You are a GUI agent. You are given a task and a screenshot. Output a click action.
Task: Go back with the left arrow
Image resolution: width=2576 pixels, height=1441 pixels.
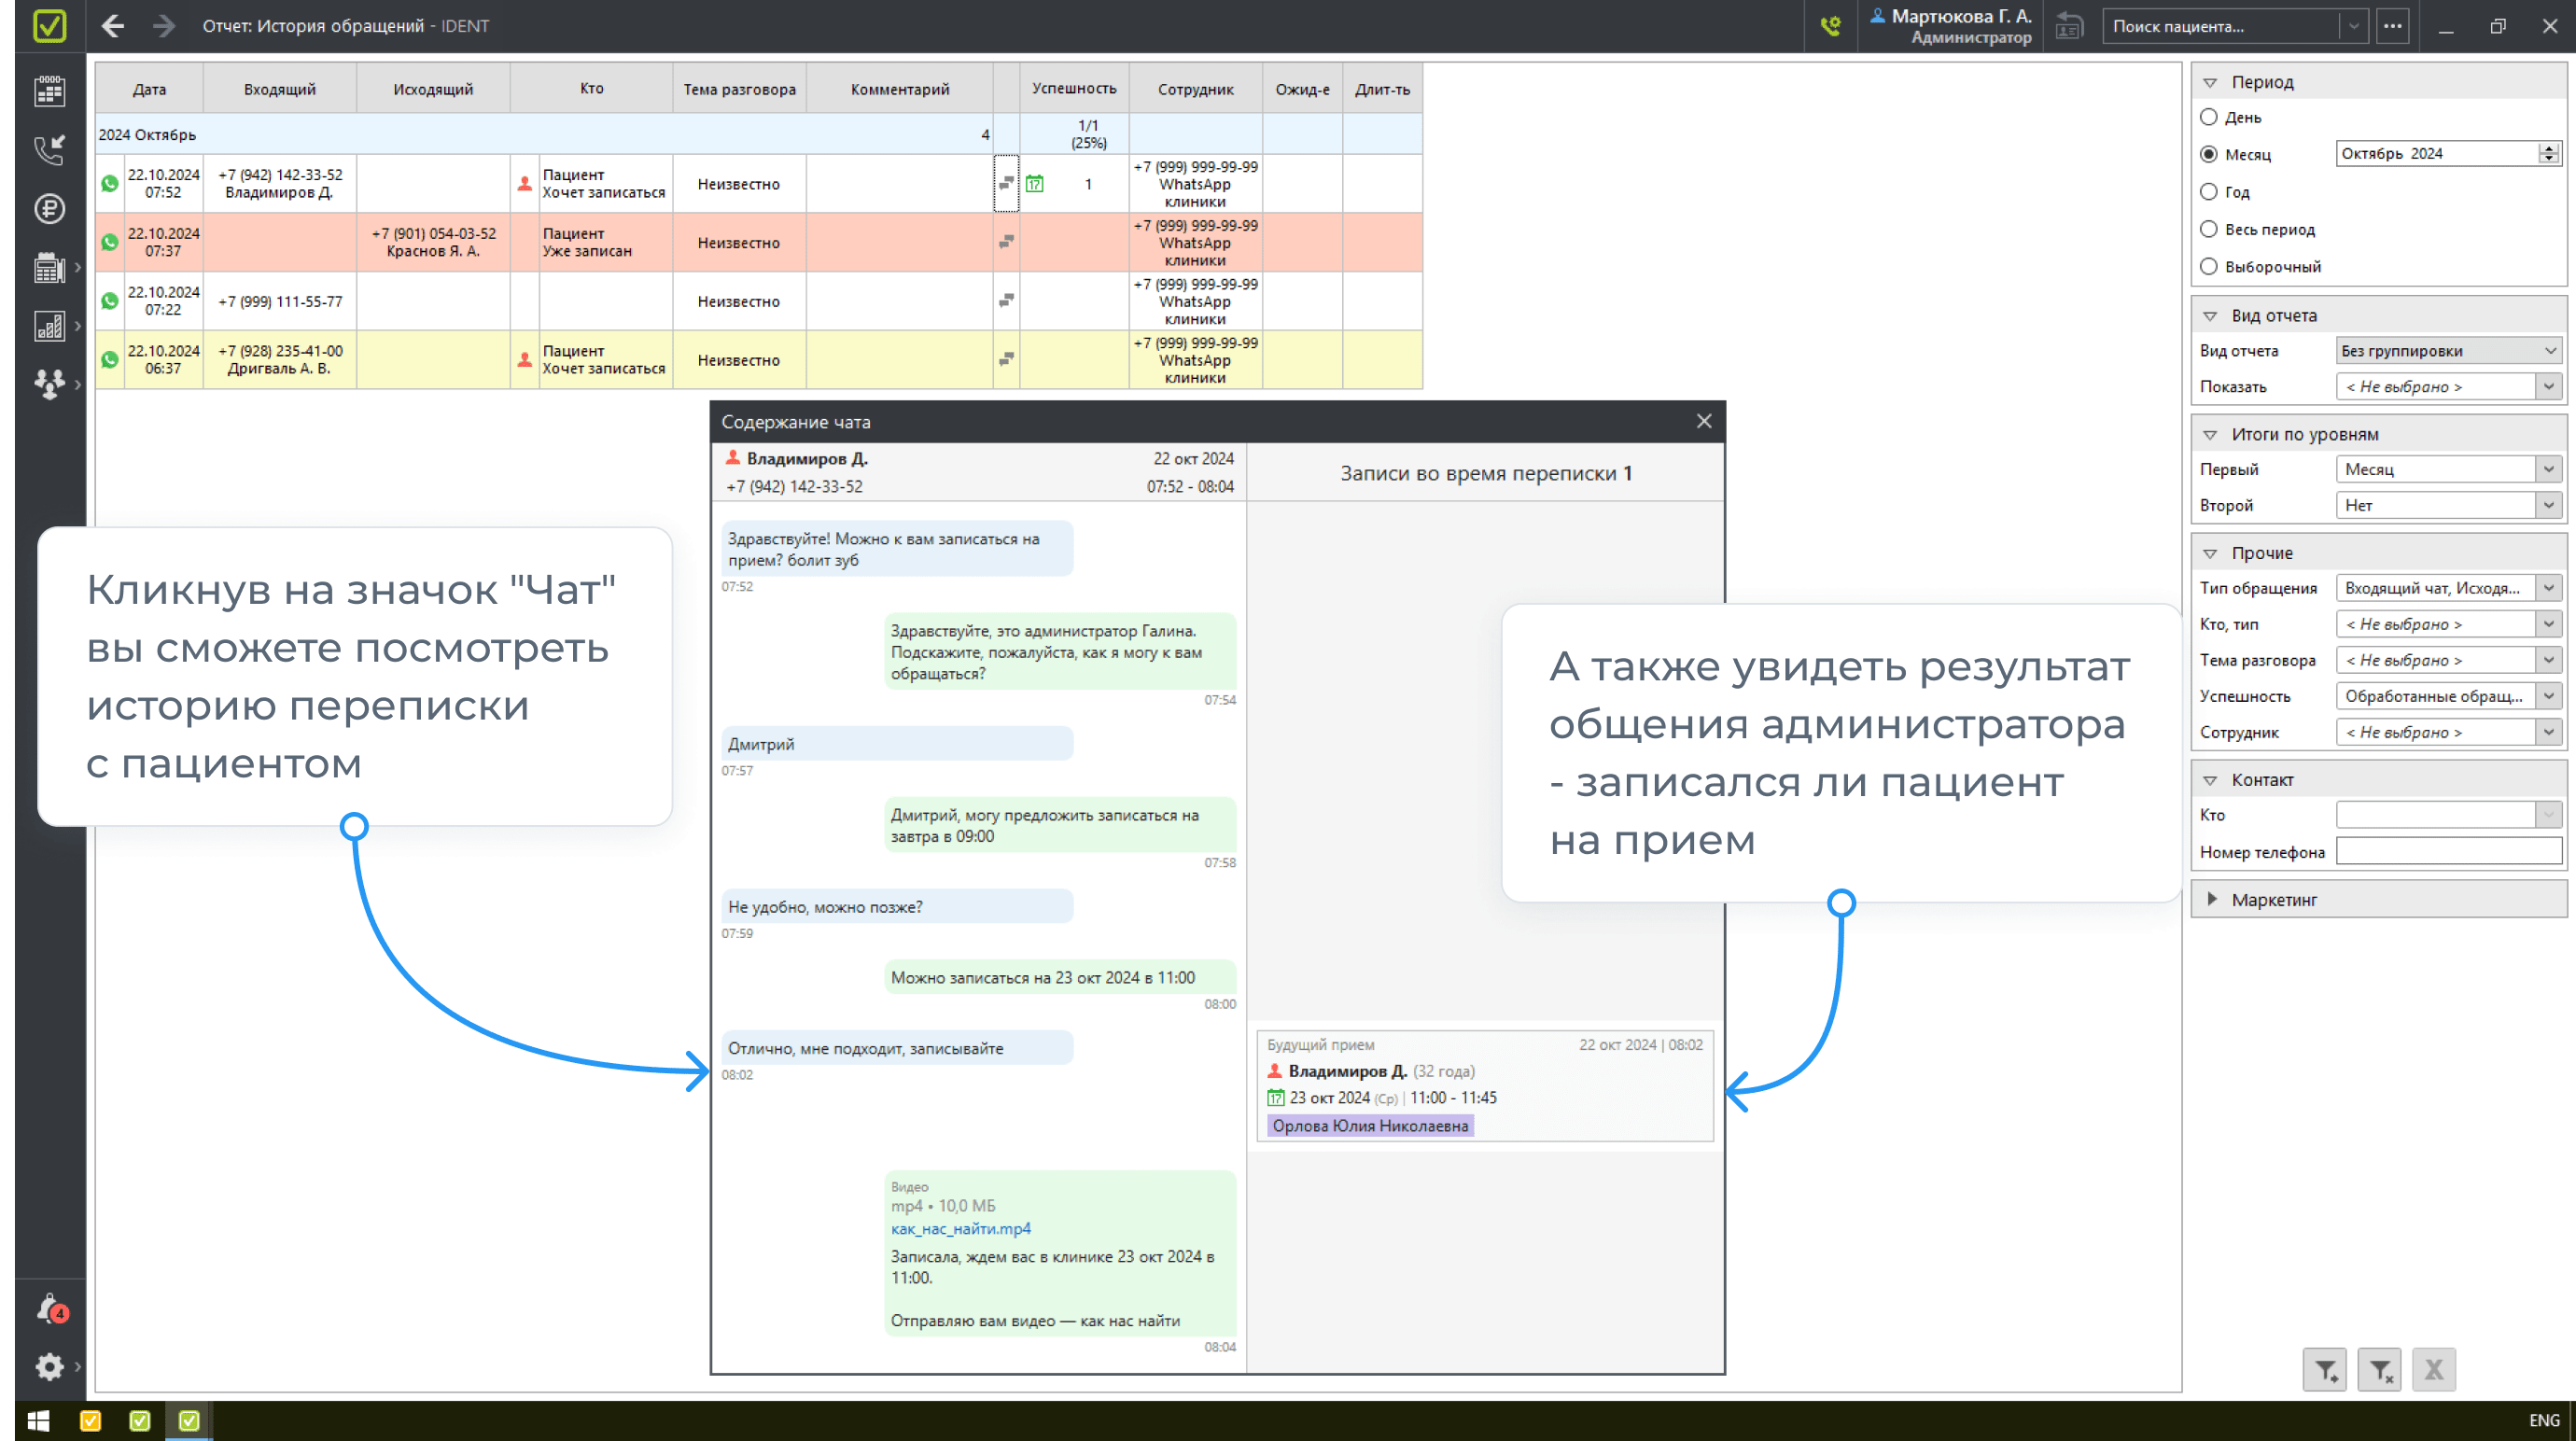click(113, 26)
